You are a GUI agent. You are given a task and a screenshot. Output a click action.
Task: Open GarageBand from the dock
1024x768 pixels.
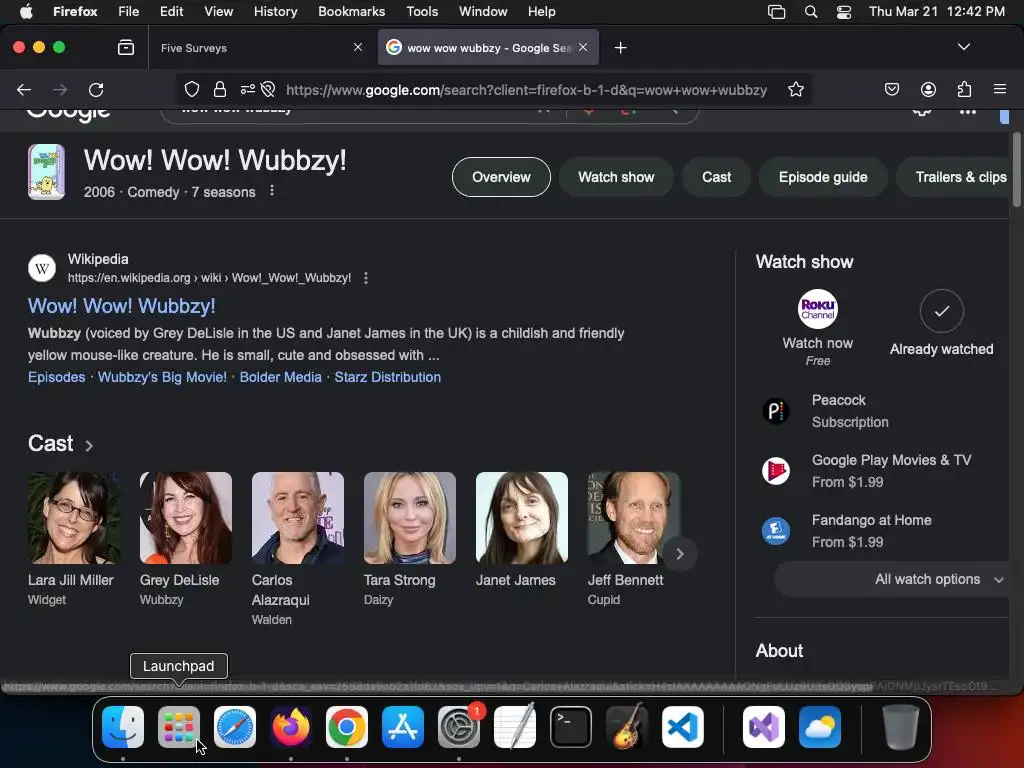tap(627, 727)
